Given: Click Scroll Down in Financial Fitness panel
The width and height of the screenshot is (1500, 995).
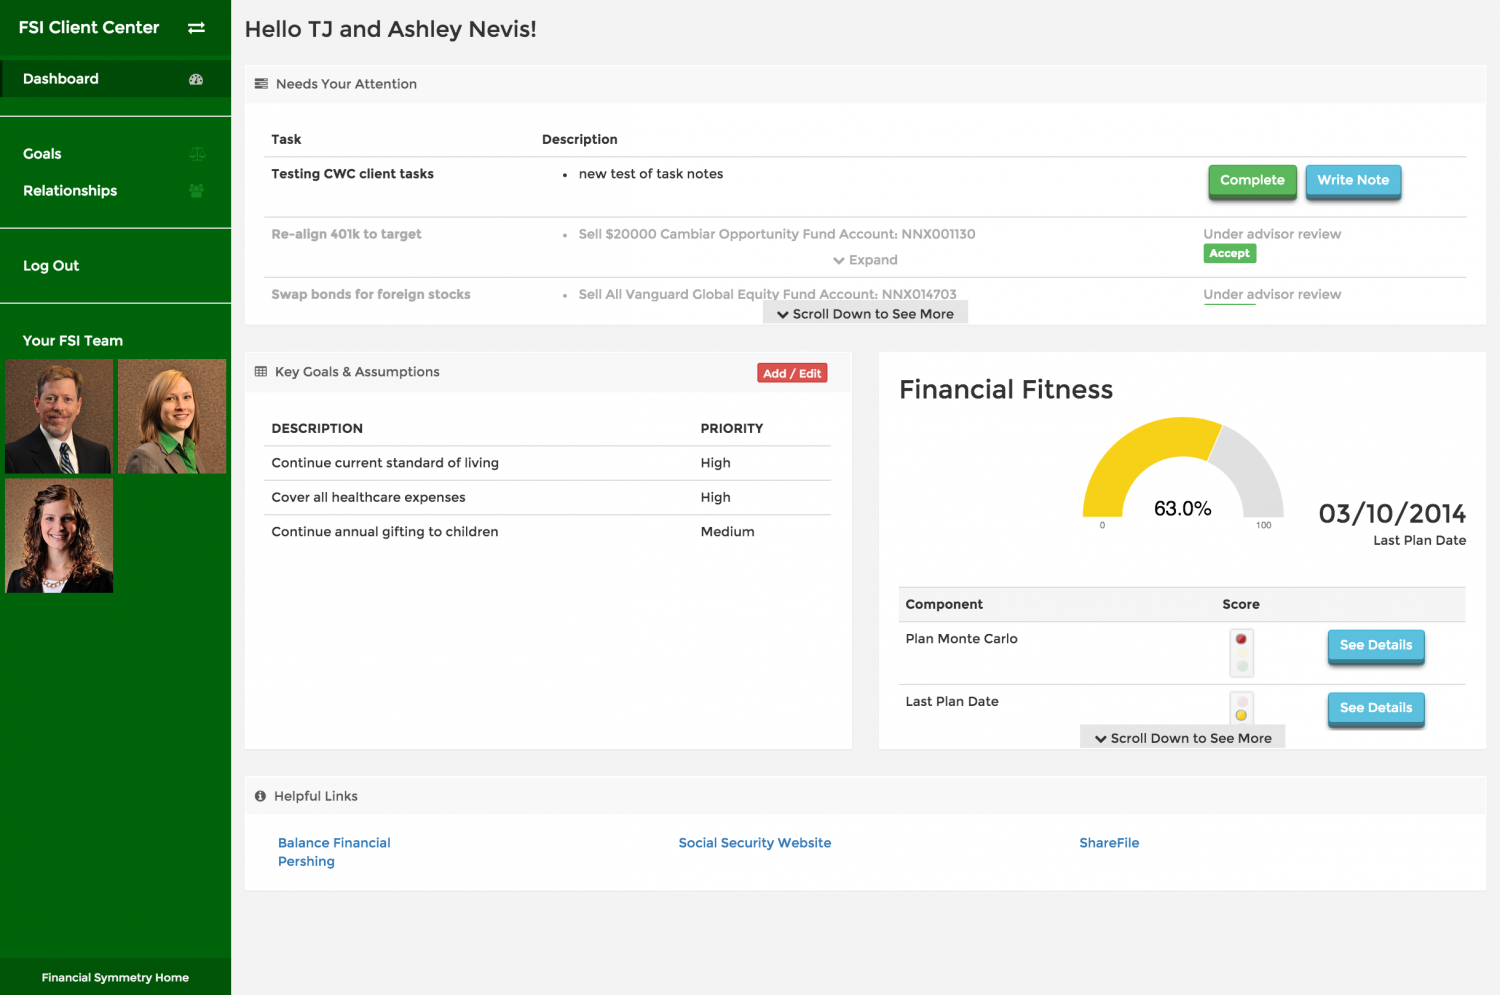Looking at the screenshot, I should click(1183, 738).
